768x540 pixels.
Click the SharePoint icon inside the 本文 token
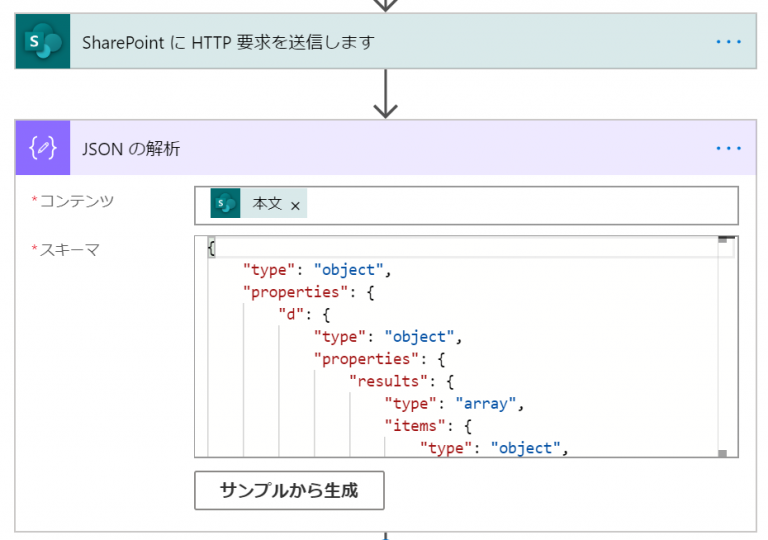point(225,204)
